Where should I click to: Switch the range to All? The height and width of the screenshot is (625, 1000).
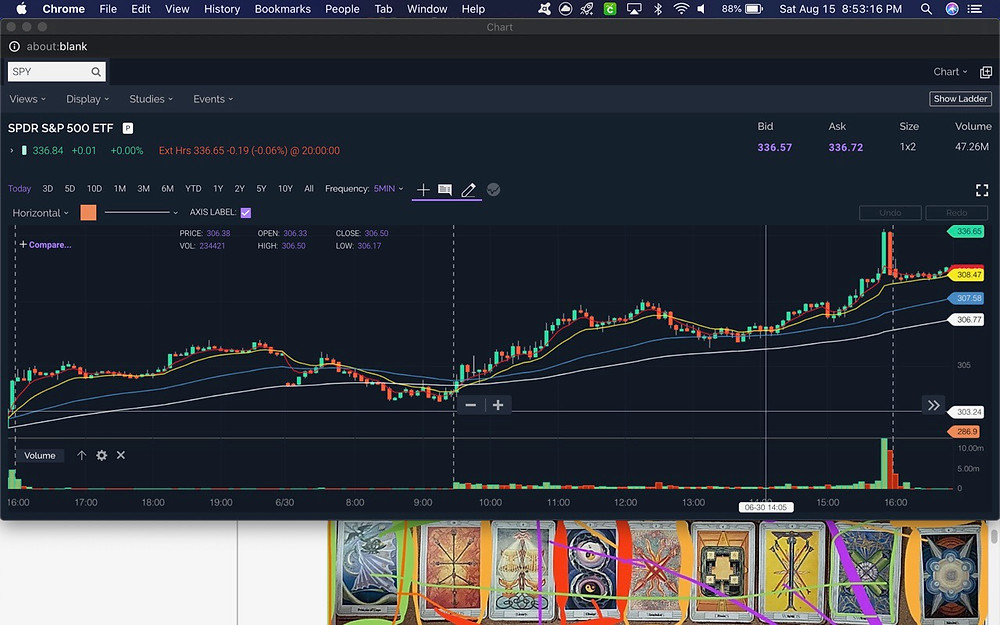309,189
